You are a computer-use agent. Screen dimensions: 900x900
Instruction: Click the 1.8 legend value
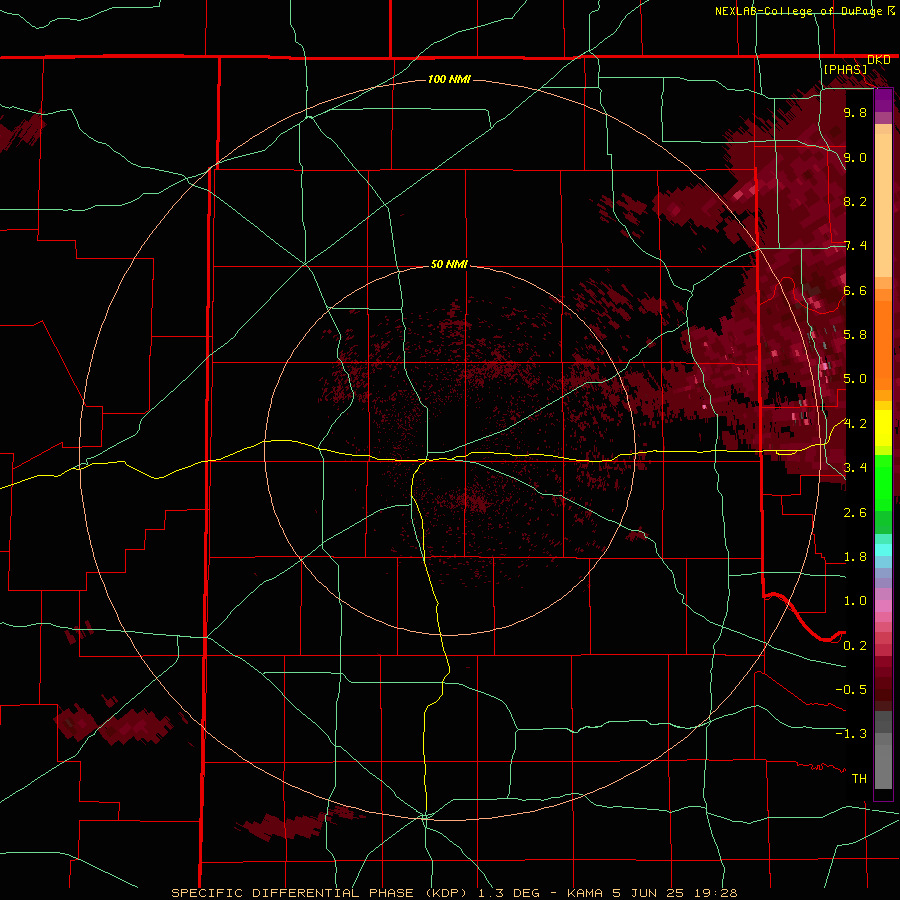[855, 556]
